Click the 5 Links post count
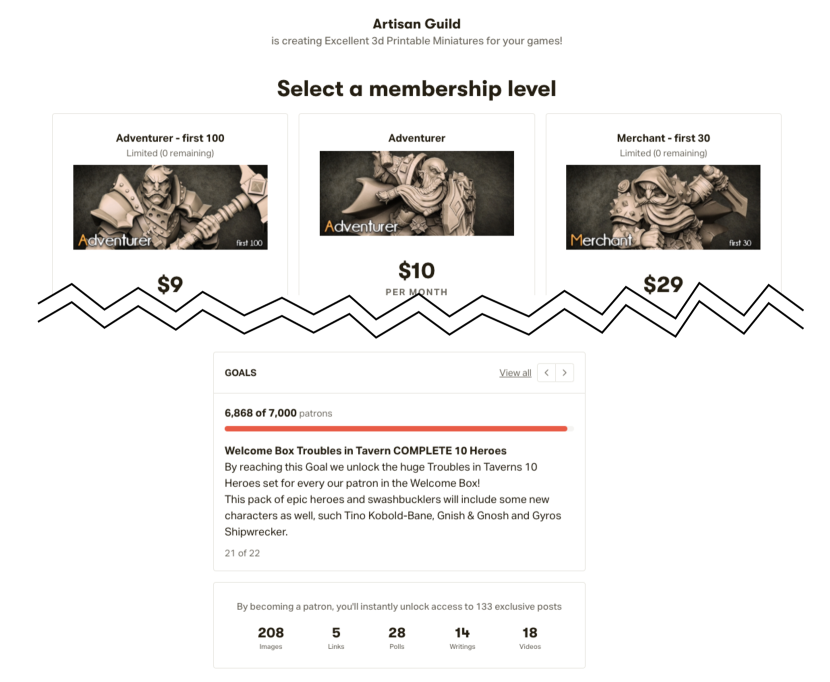The width and height of the screenshot is (830, 682). pos(336,637)
